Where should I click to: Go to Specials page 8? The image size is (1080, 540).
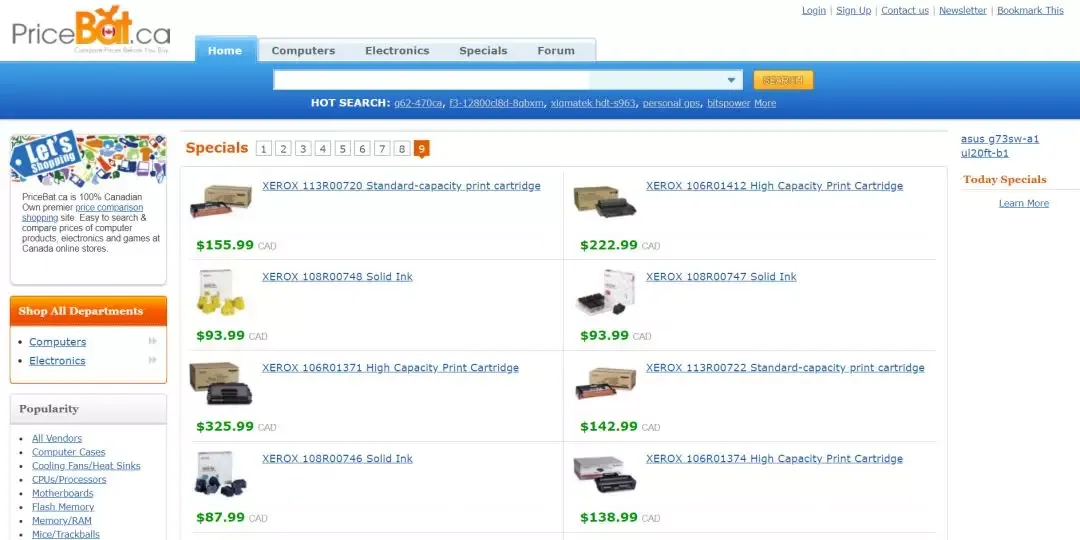(x=402, y=148)
